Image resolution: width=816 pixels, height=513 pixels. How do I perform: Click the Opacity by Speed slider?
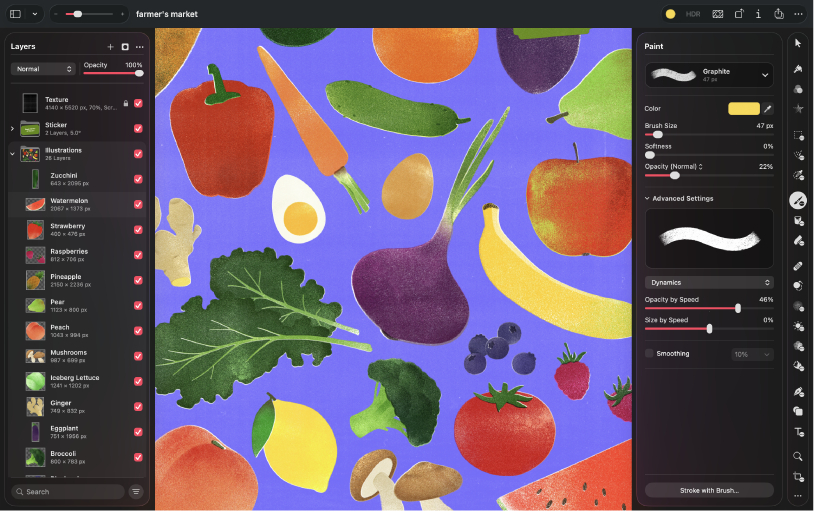point(711,309)
